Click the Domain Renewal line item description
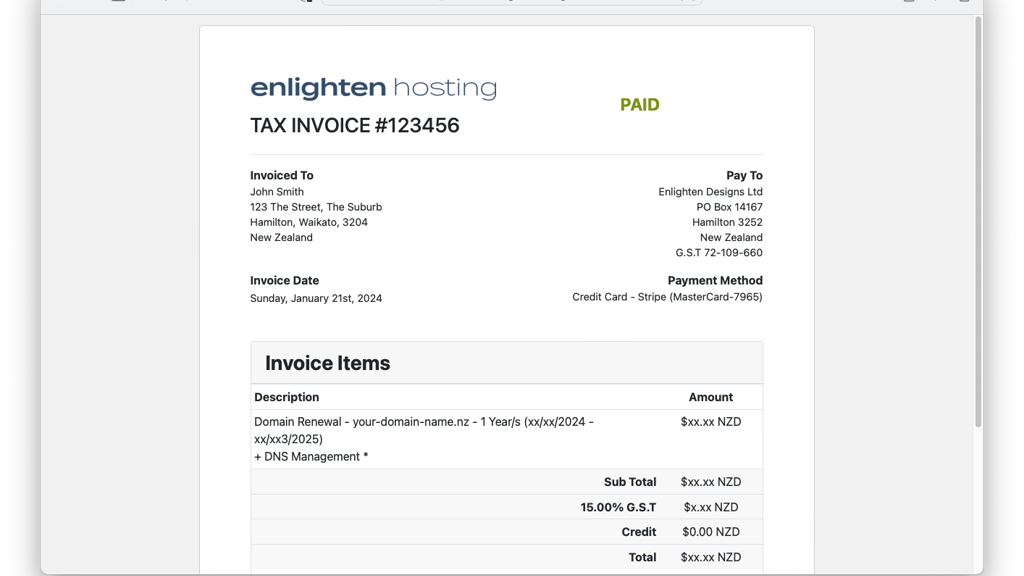This screenshot has height=576, width=1024. click(x=423, y=430)
